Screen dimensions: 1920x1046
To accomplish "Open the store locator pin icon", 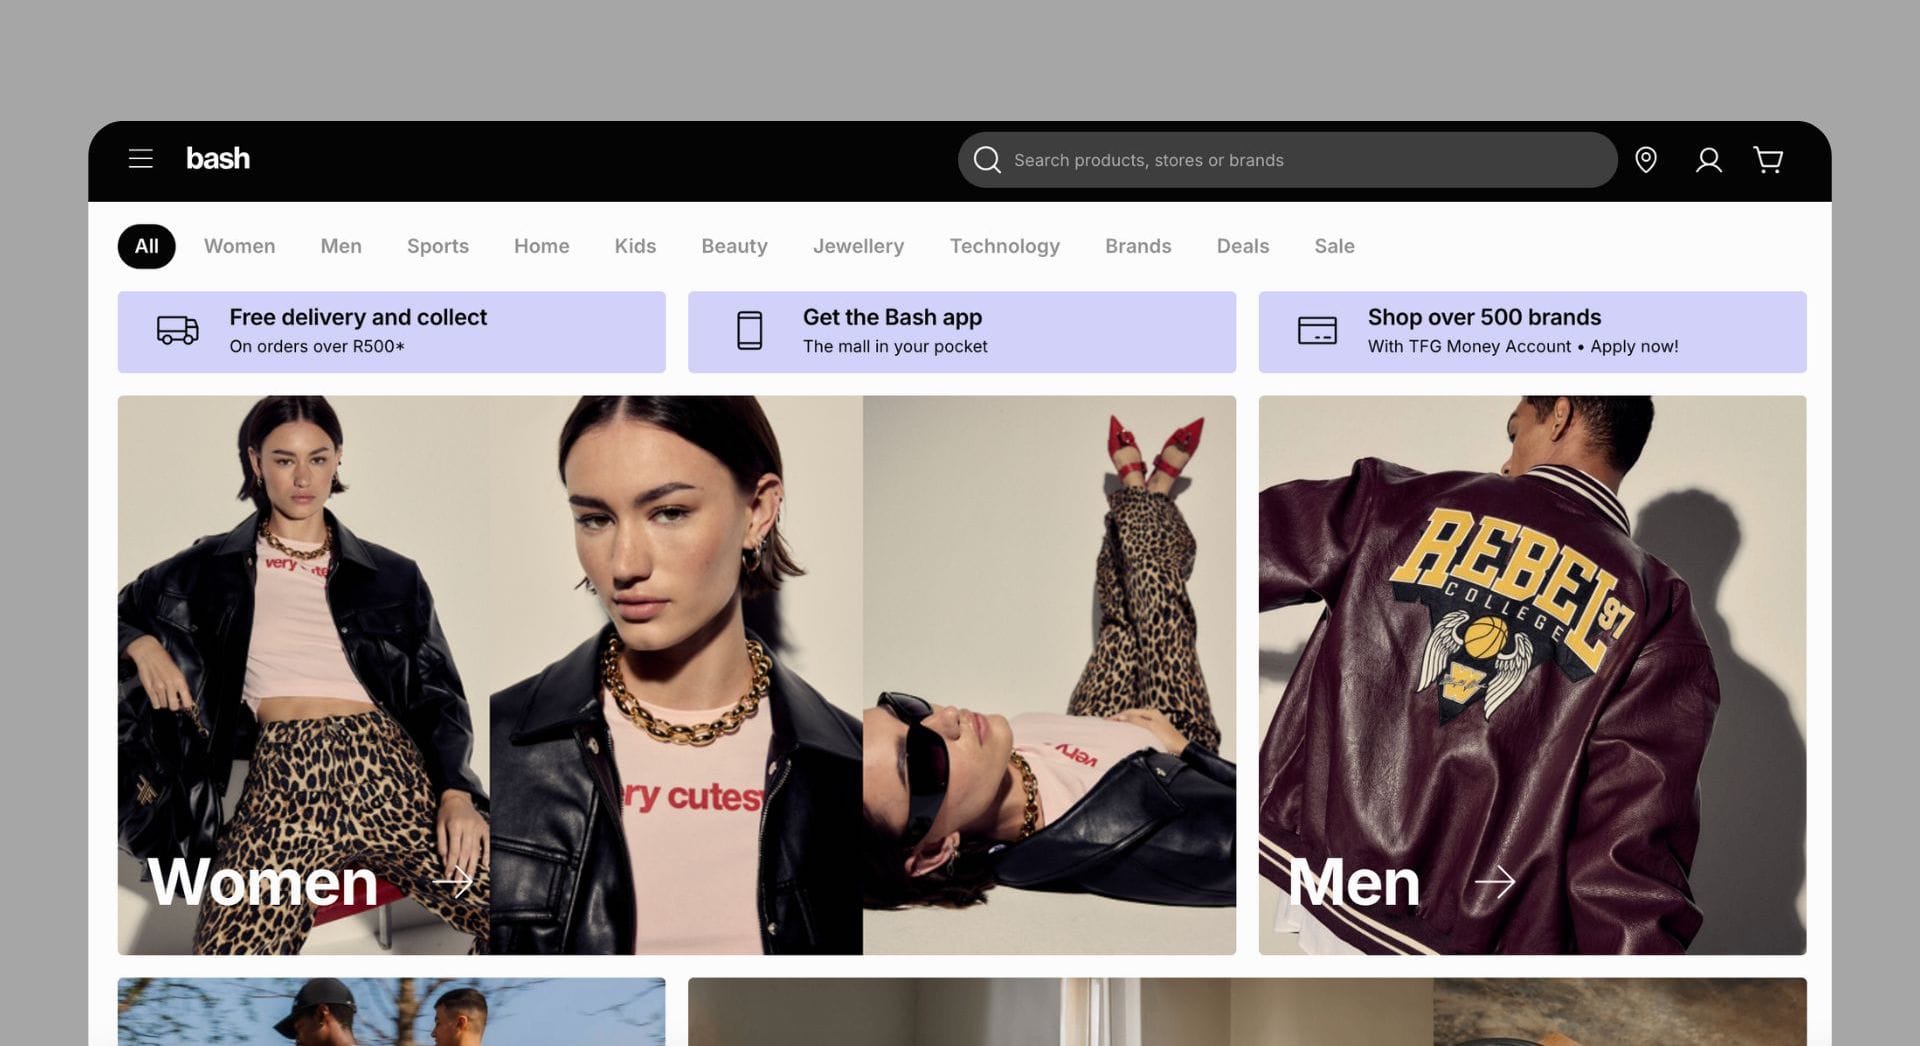I will 1647,160.
